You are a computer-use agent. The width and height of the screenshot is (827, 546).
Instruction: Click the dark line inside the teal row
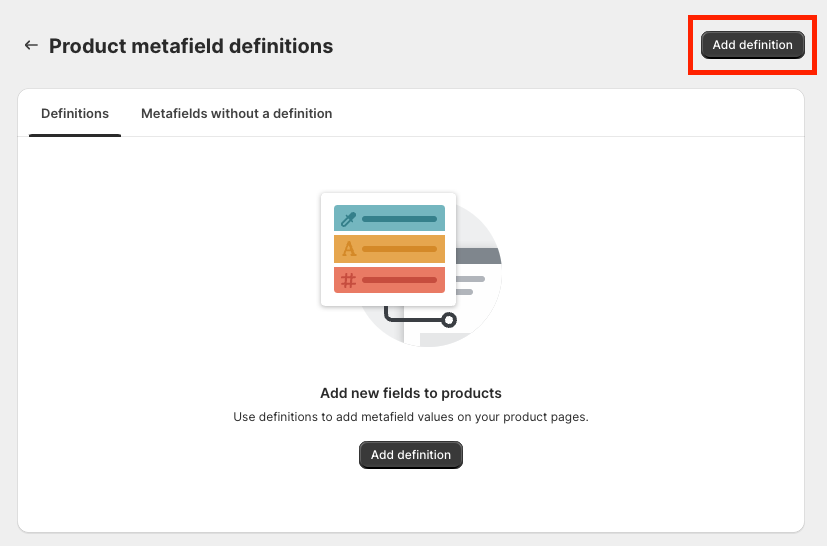tap(399, 219)
